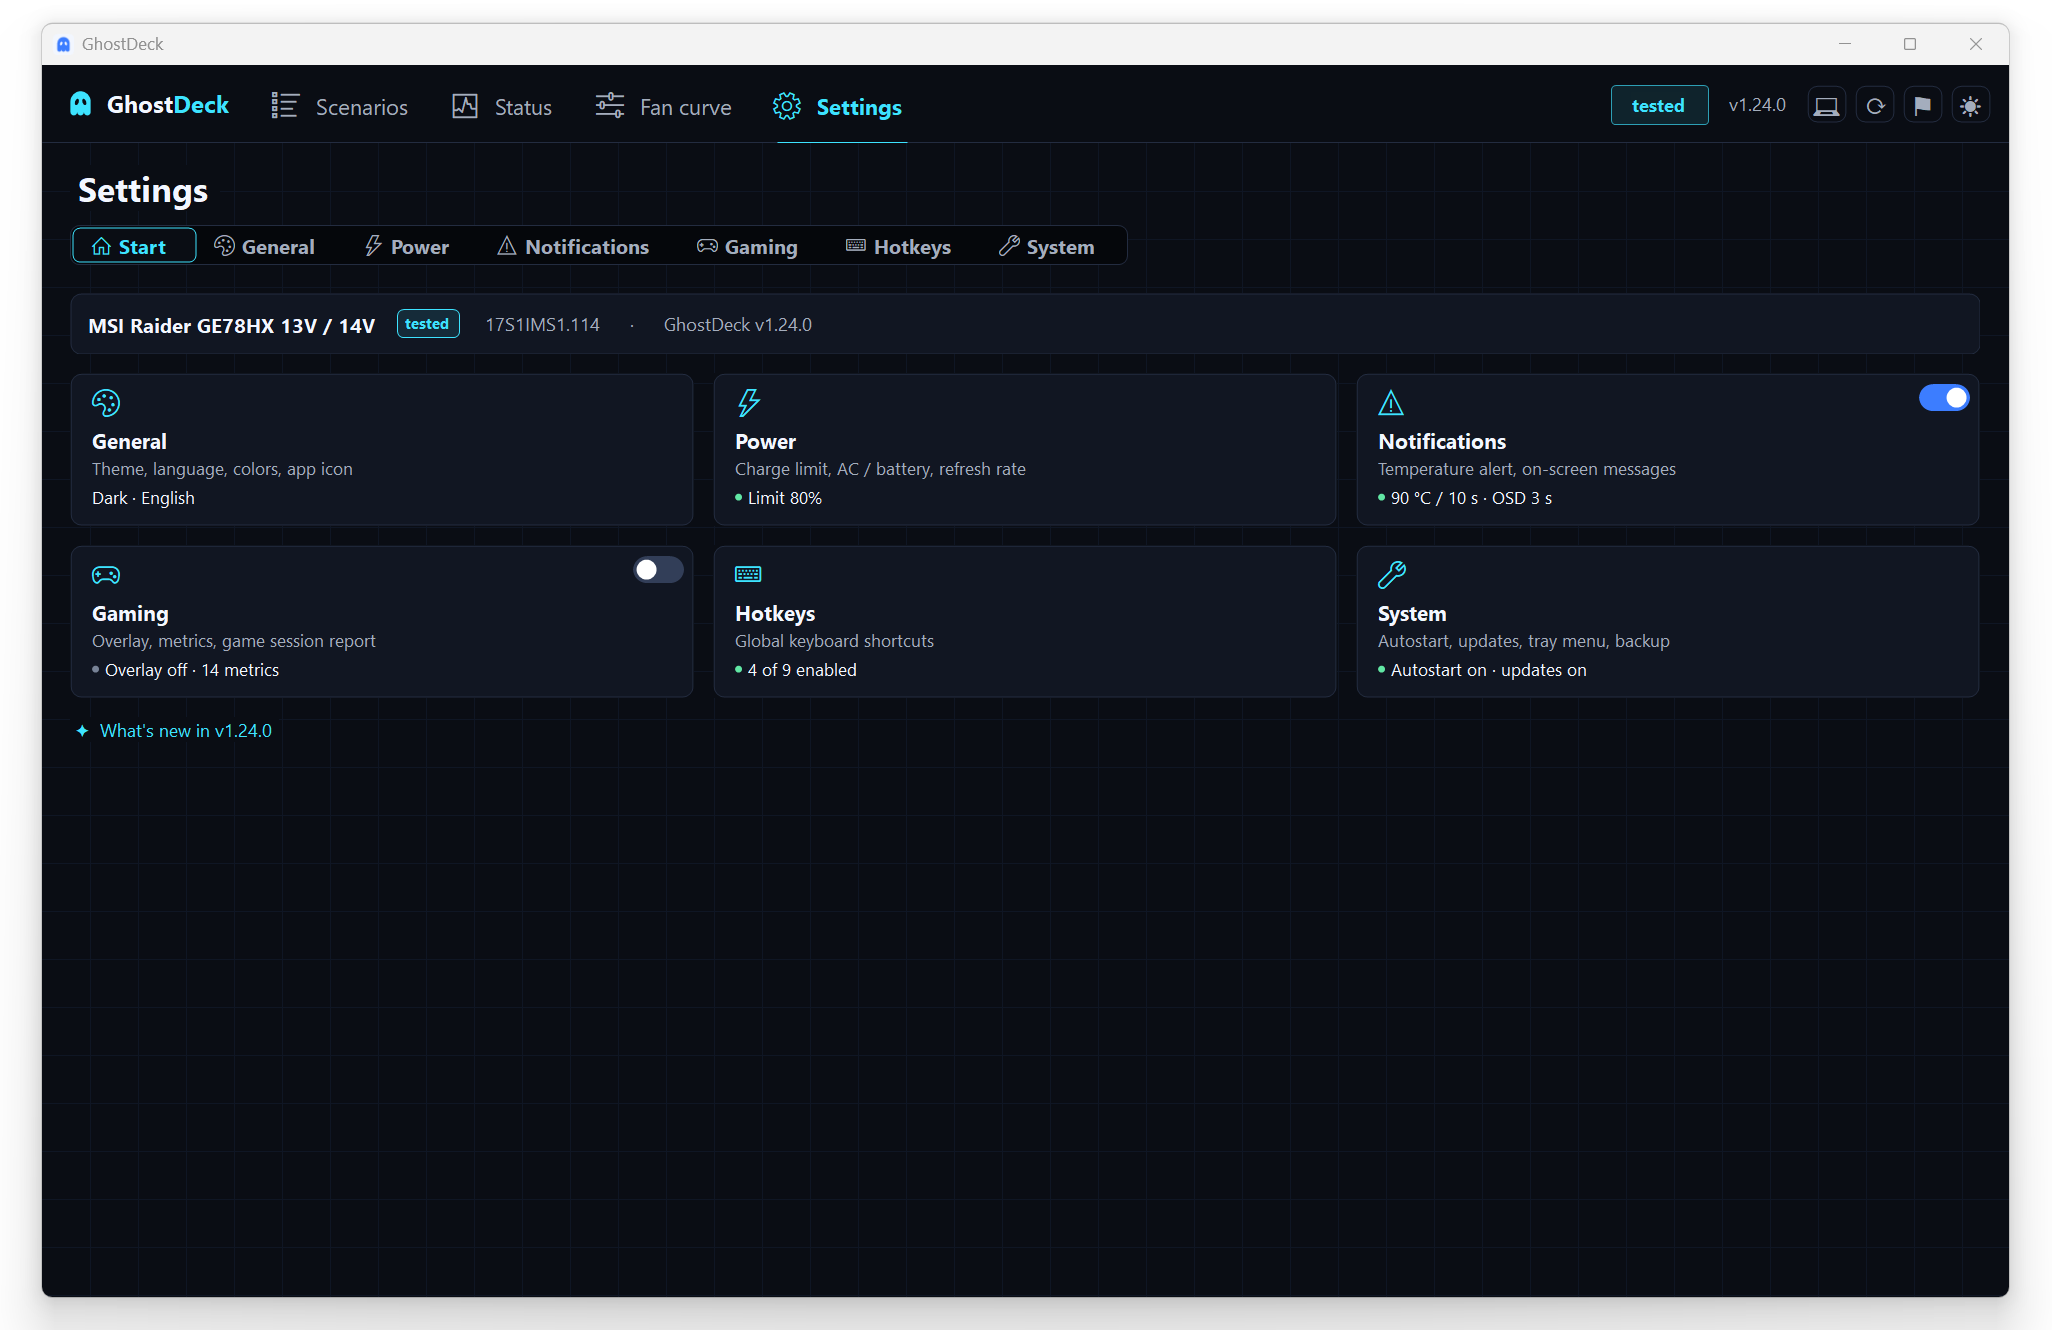
Task: Open the Status page
Action: click(x=502, y=107)
